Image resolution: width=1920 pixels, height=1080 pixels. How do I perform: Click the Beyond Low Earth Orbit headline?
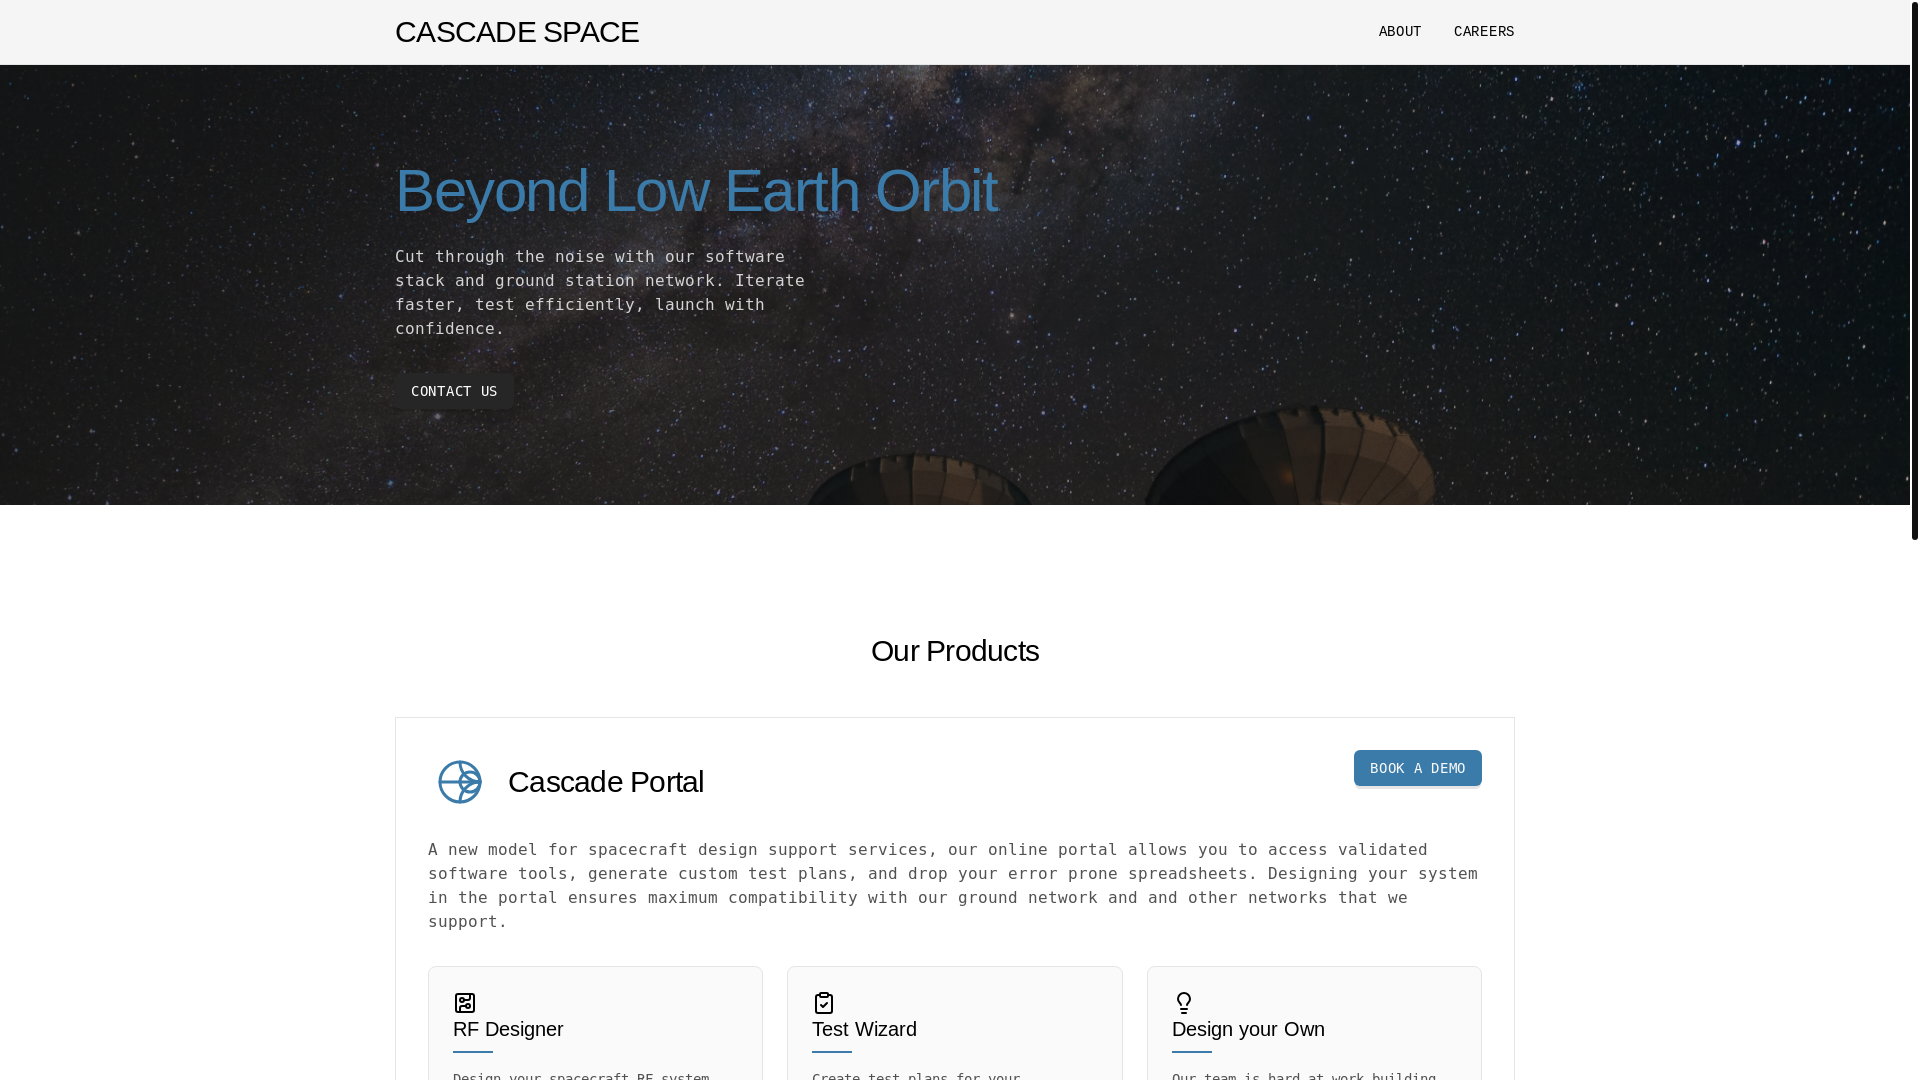pyautogui.click(x=696, y=190)
